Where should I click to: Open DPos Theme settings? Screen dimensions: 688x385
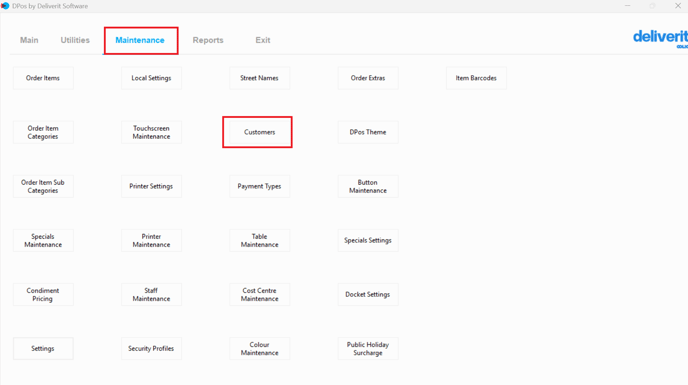click(368, 132)
